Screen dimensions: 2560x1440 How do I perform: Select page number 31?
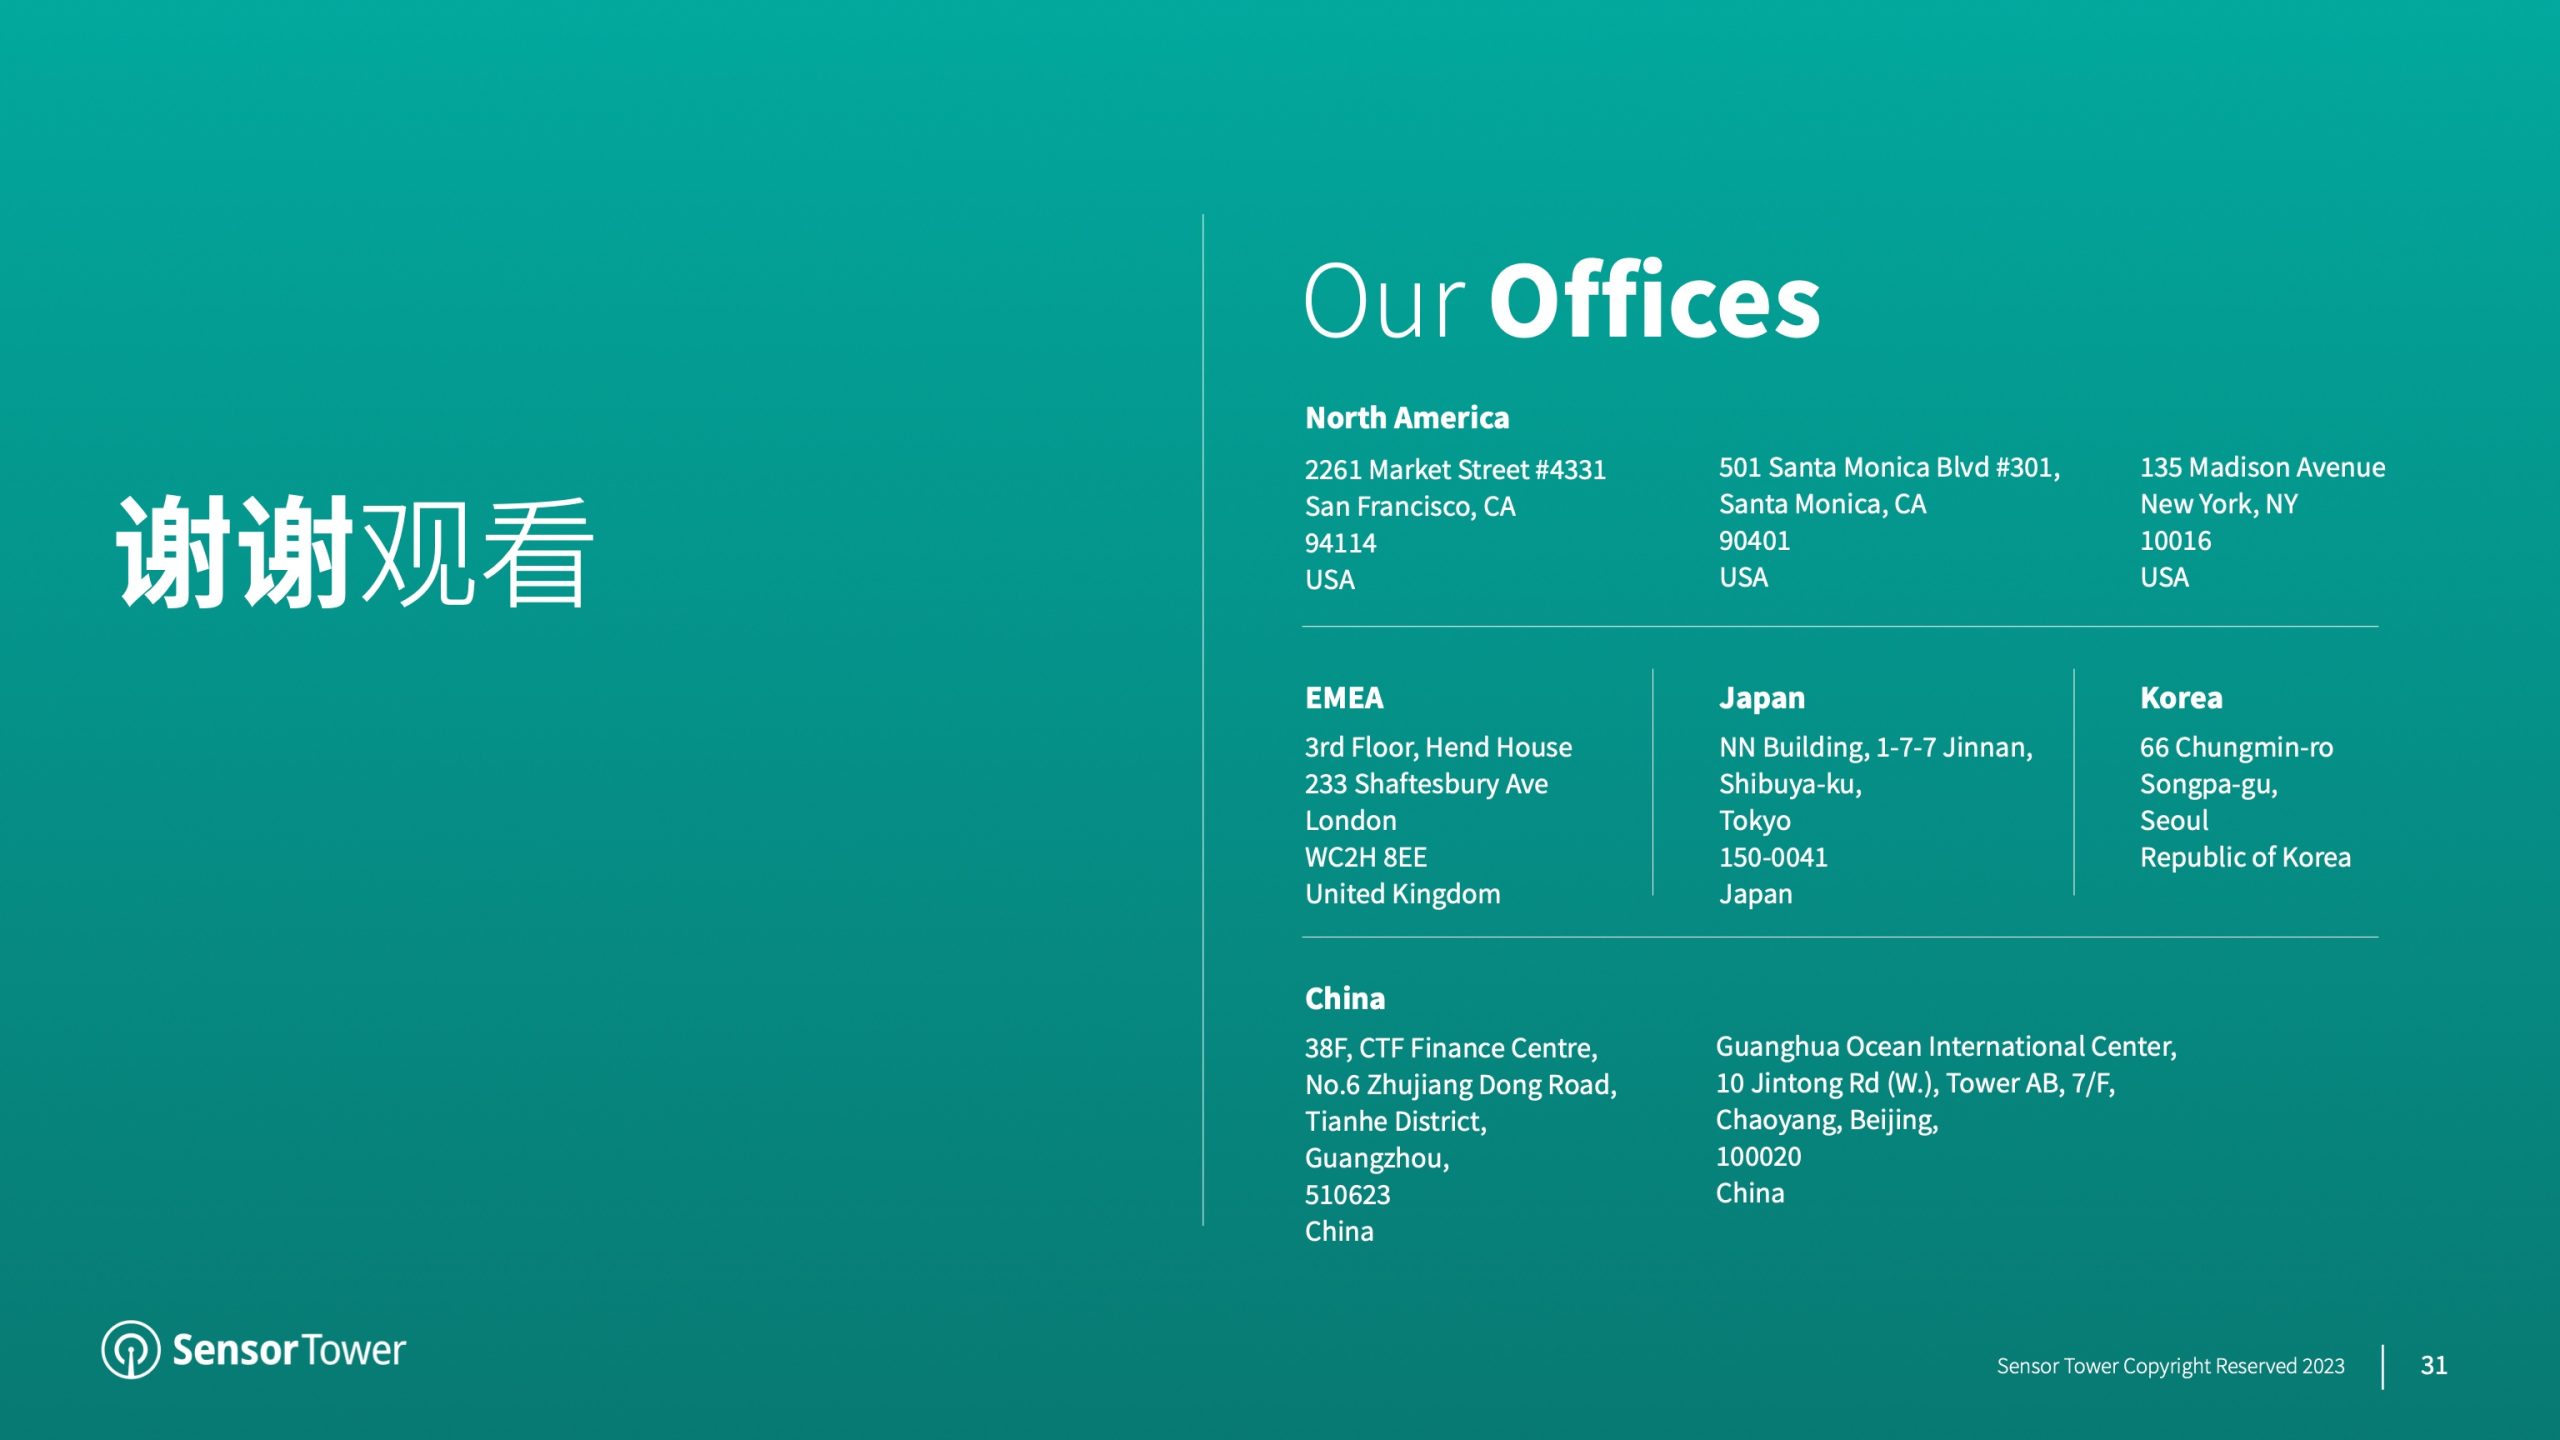pos(2433,1366)
